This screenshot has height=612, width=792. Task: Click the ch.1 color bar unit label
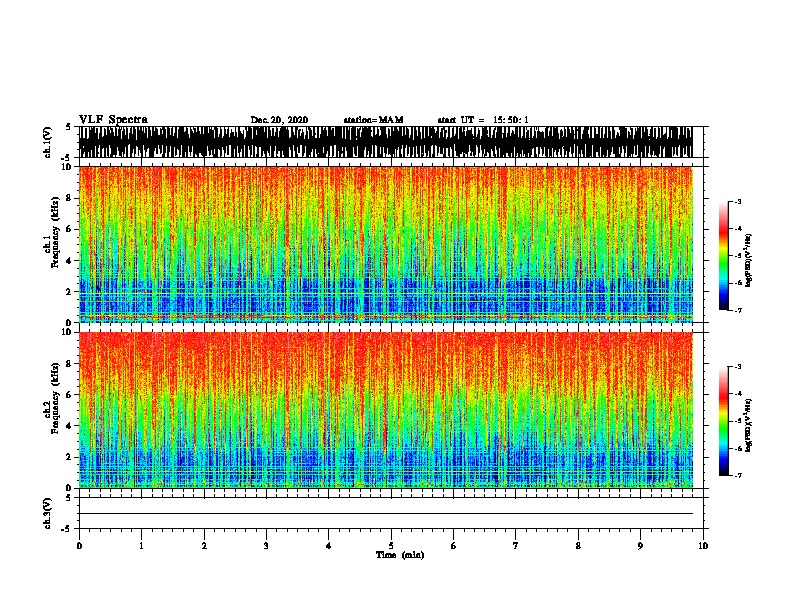[x=749, y=260]
